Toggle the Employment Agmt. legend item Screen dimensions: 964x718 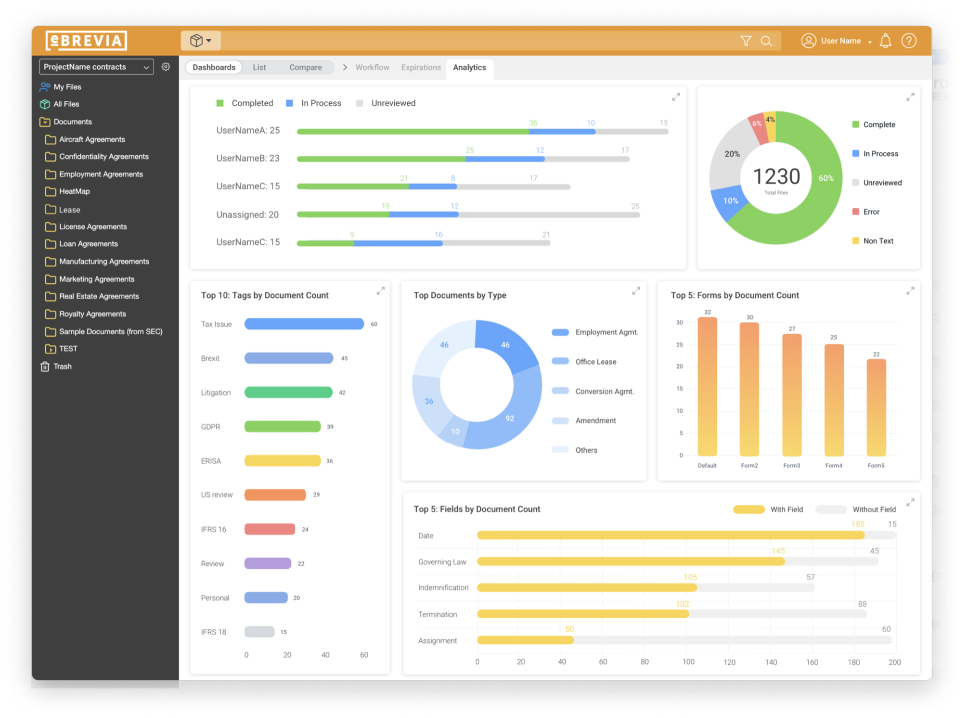595,332
